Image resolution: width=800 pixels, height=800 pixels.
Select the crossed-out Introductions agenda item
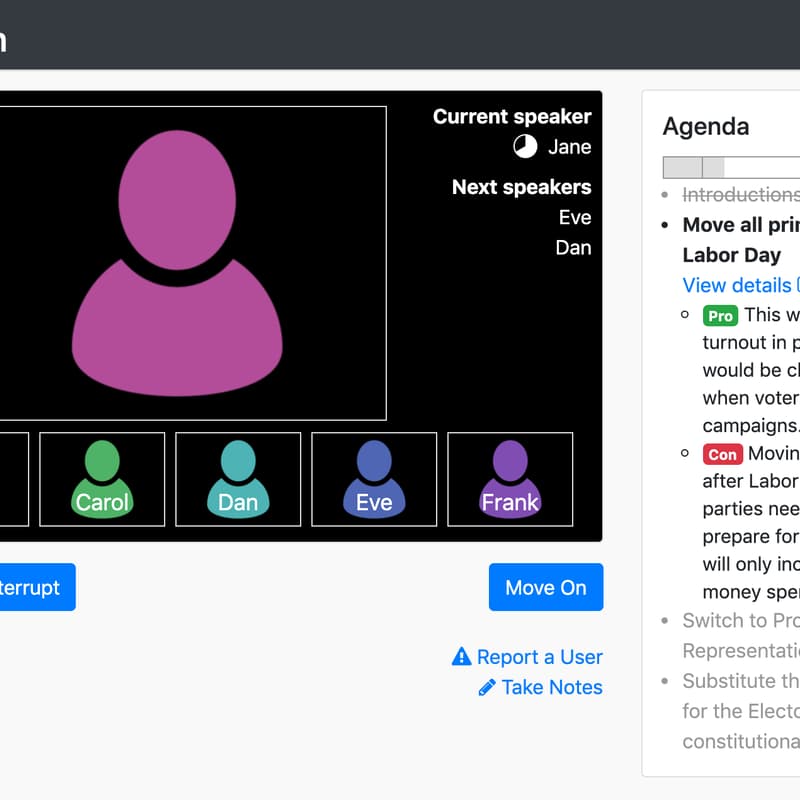pos(741,194)
